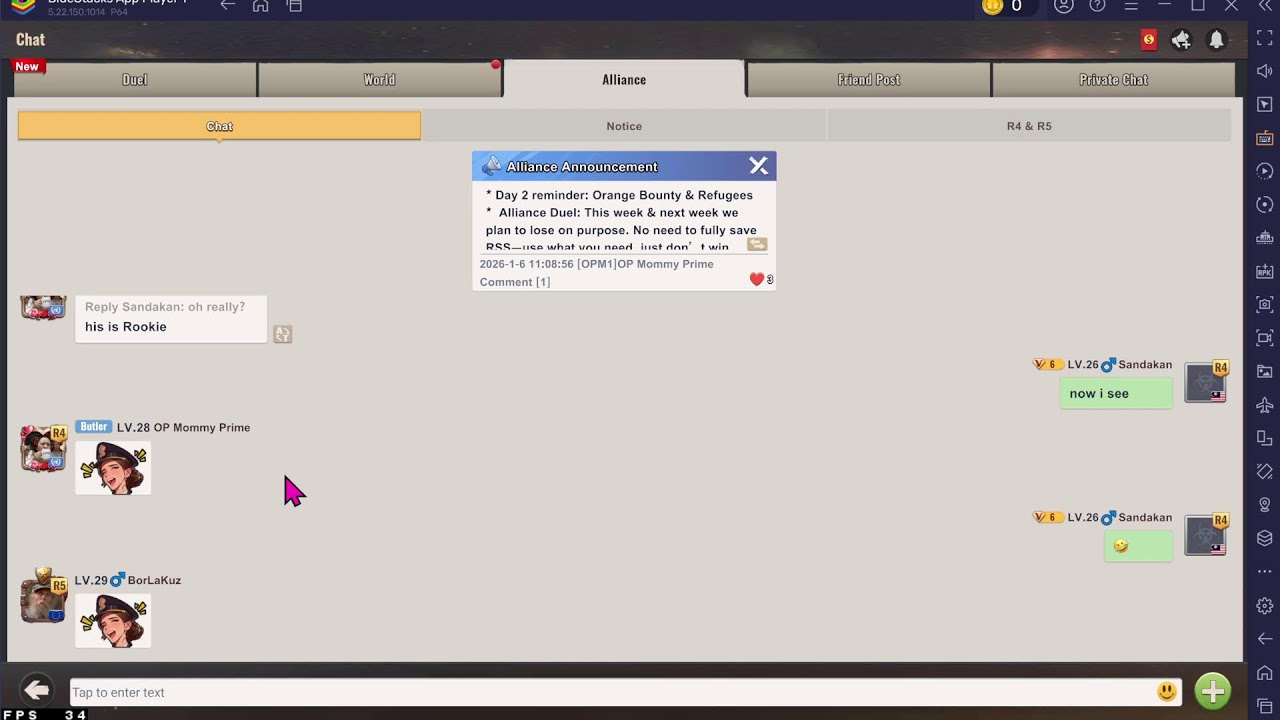Open BlueStacks hamburger menu
The width and height of the screenshot is (1280, 720).
(x=1131, y=6)
